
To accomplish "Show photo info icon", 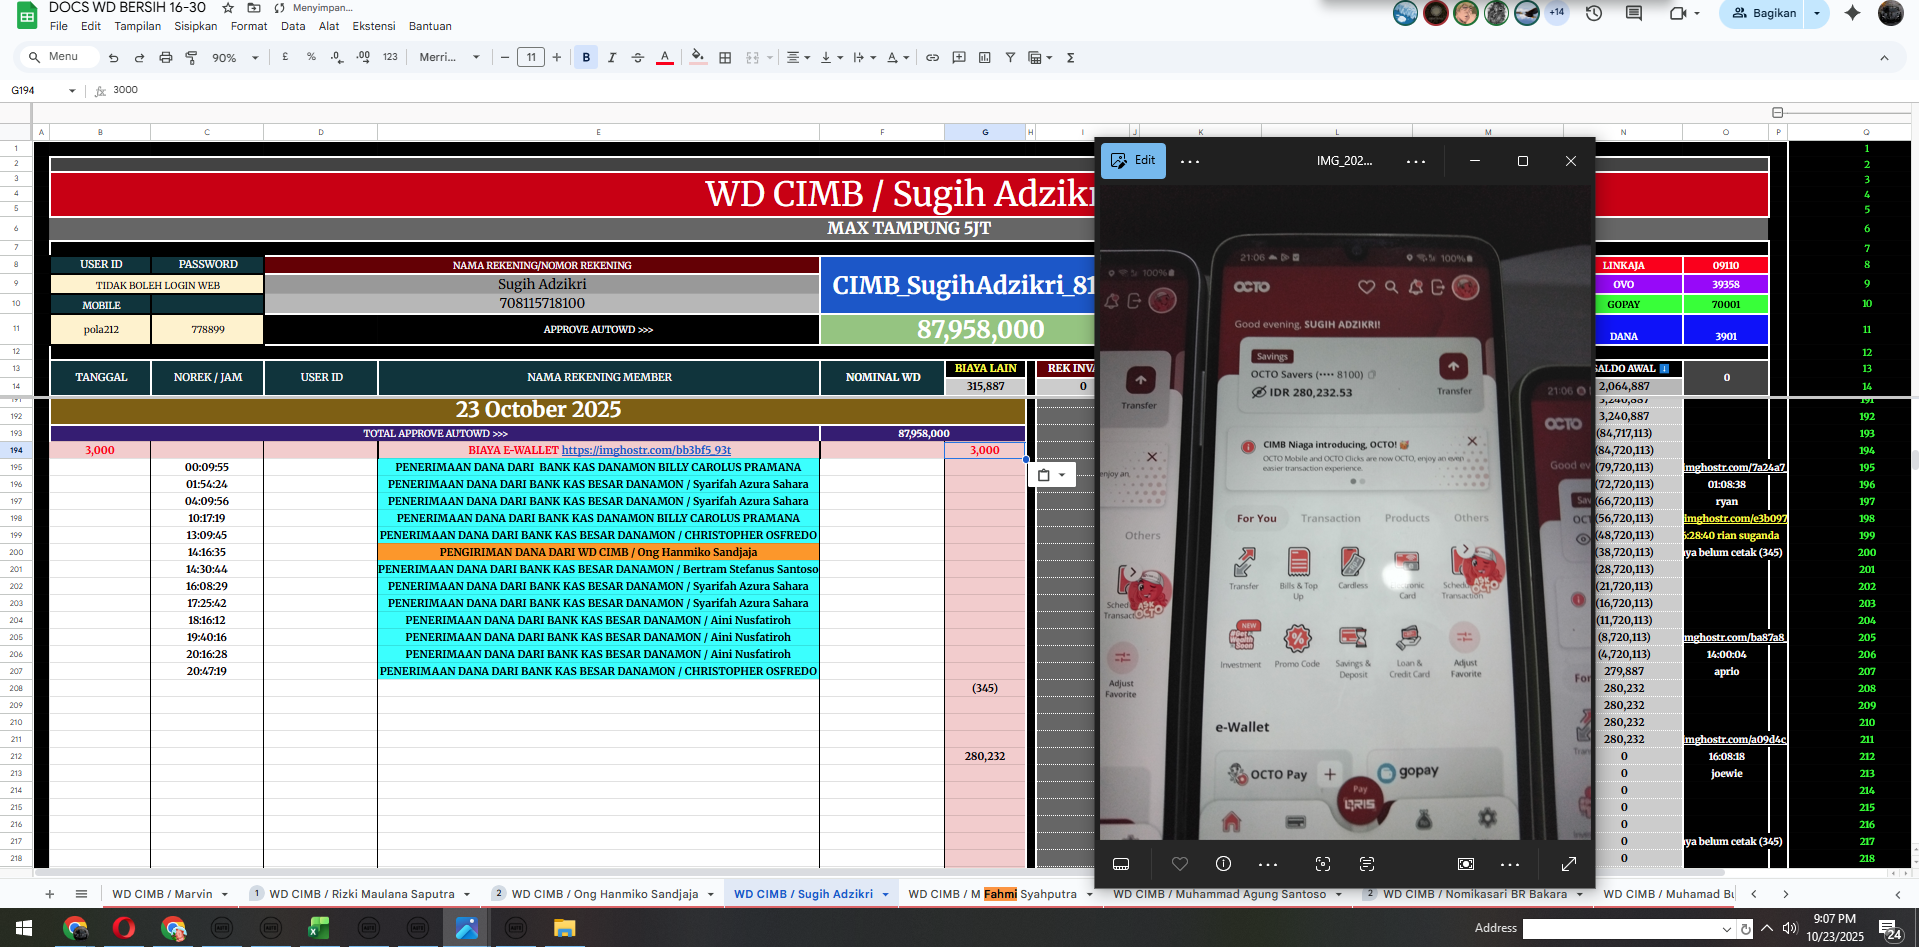I will pyautogui.click(x=1223, y=864).
